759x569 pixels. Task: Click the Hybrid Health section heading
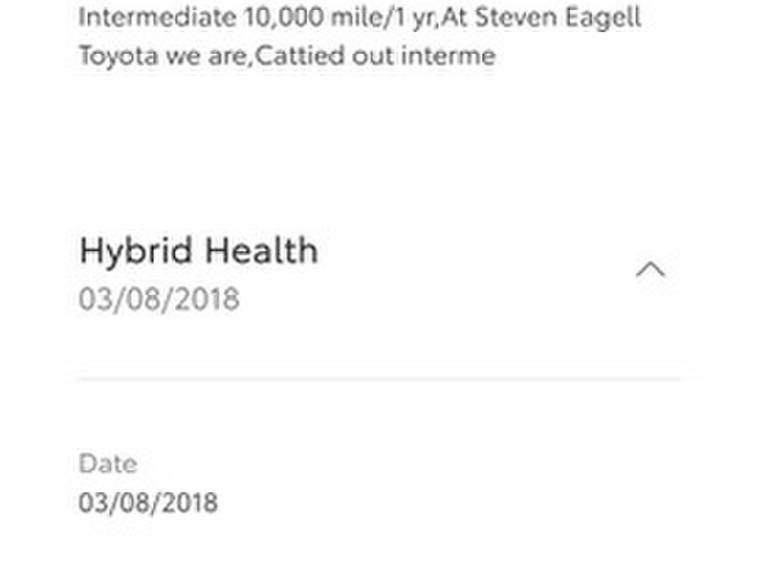(198, 250)
